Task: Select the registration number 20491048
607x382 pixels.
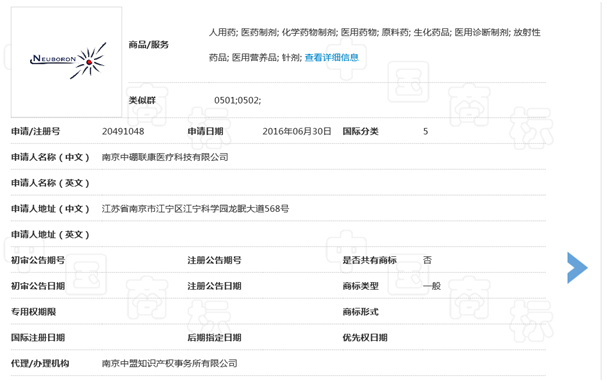Action: click(123, 132)
